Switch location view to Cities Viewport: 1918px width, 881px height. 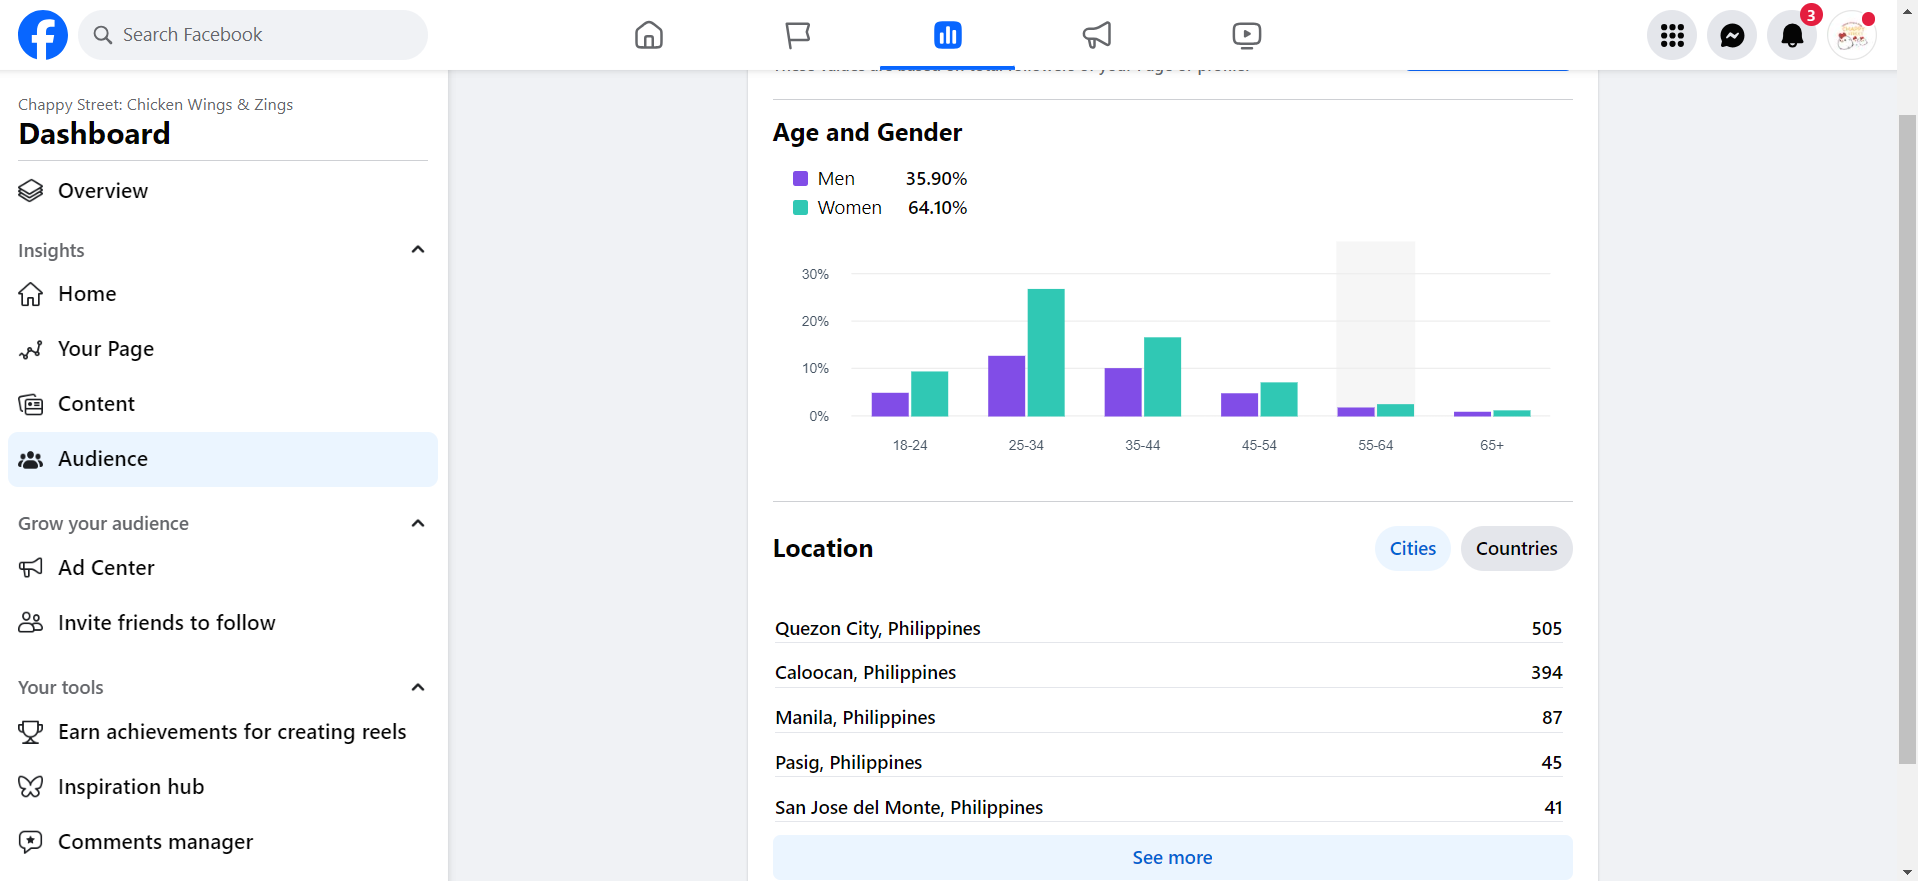[1412, 549]
